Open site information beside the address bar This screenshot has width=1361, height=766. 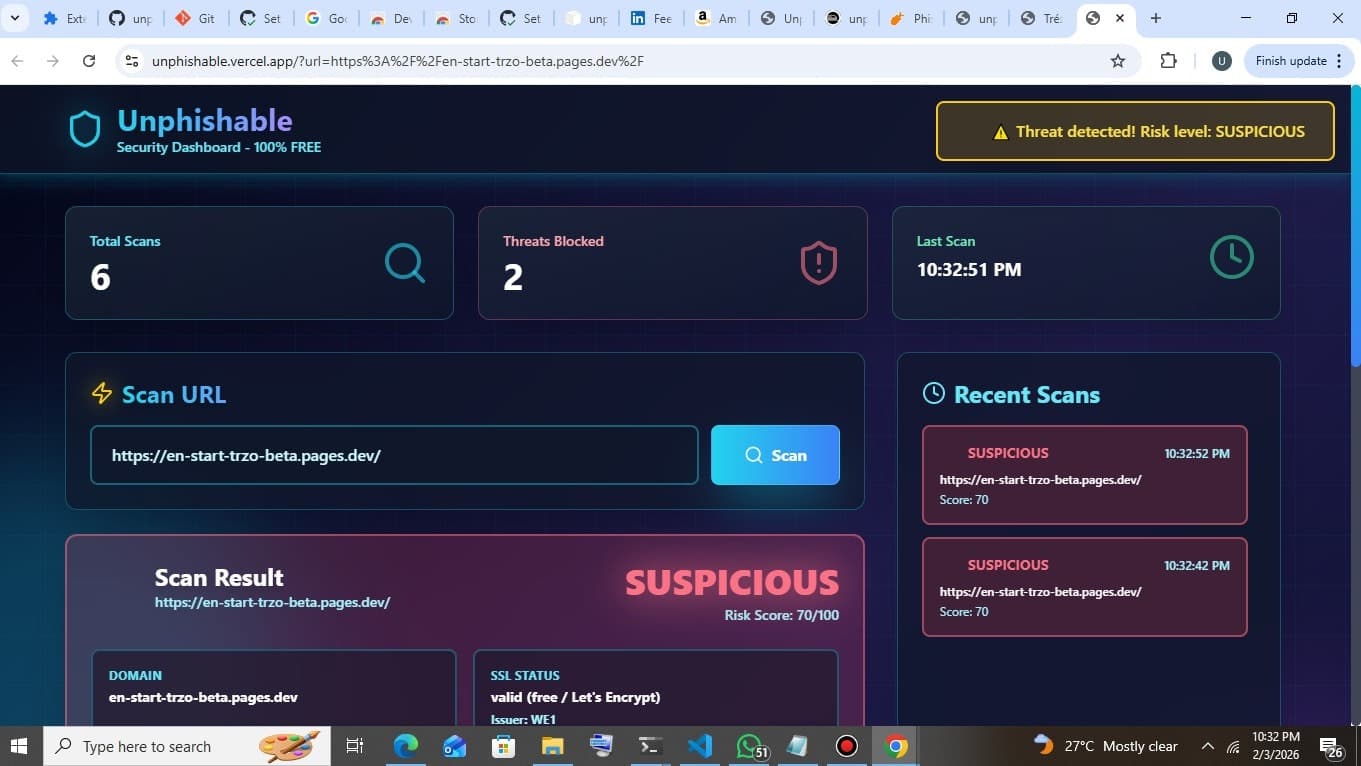click(x=131, y=61)
